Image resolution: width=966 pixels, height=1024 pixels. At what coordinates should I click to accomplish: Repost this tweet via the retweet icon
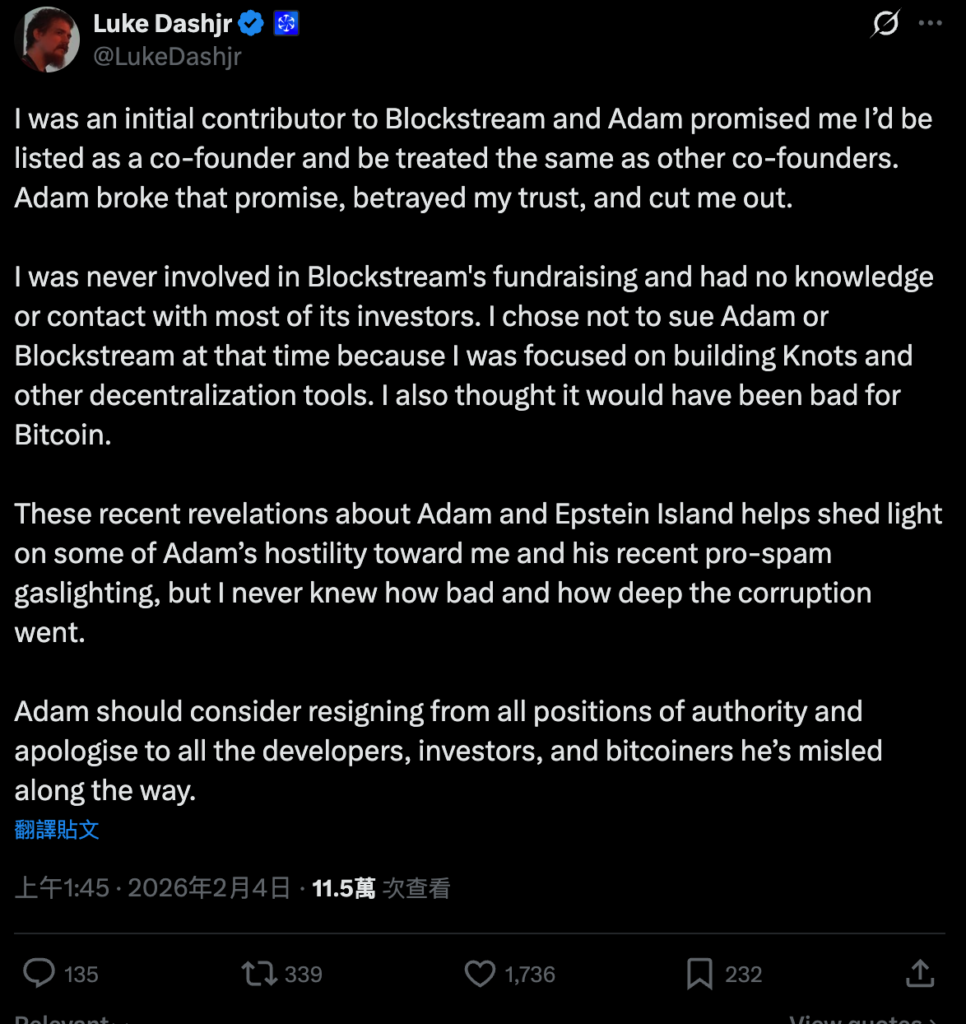(259, 973)
